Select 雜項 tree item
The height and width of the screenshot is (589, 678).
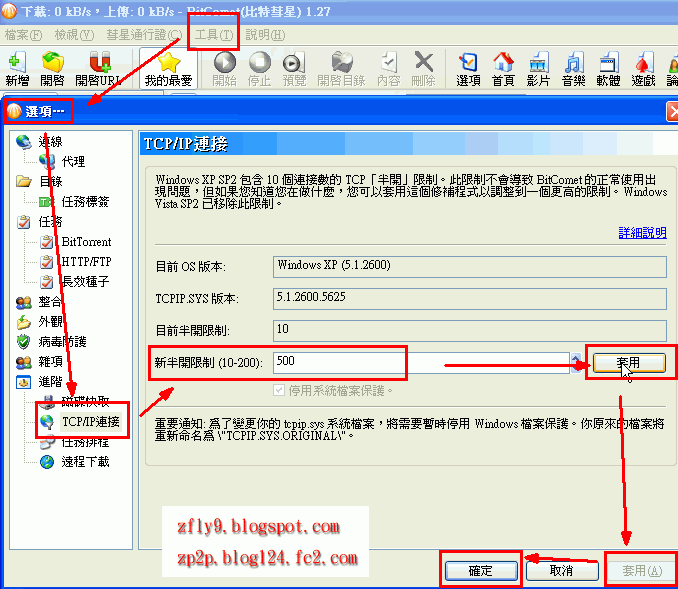tap(50, 362)
